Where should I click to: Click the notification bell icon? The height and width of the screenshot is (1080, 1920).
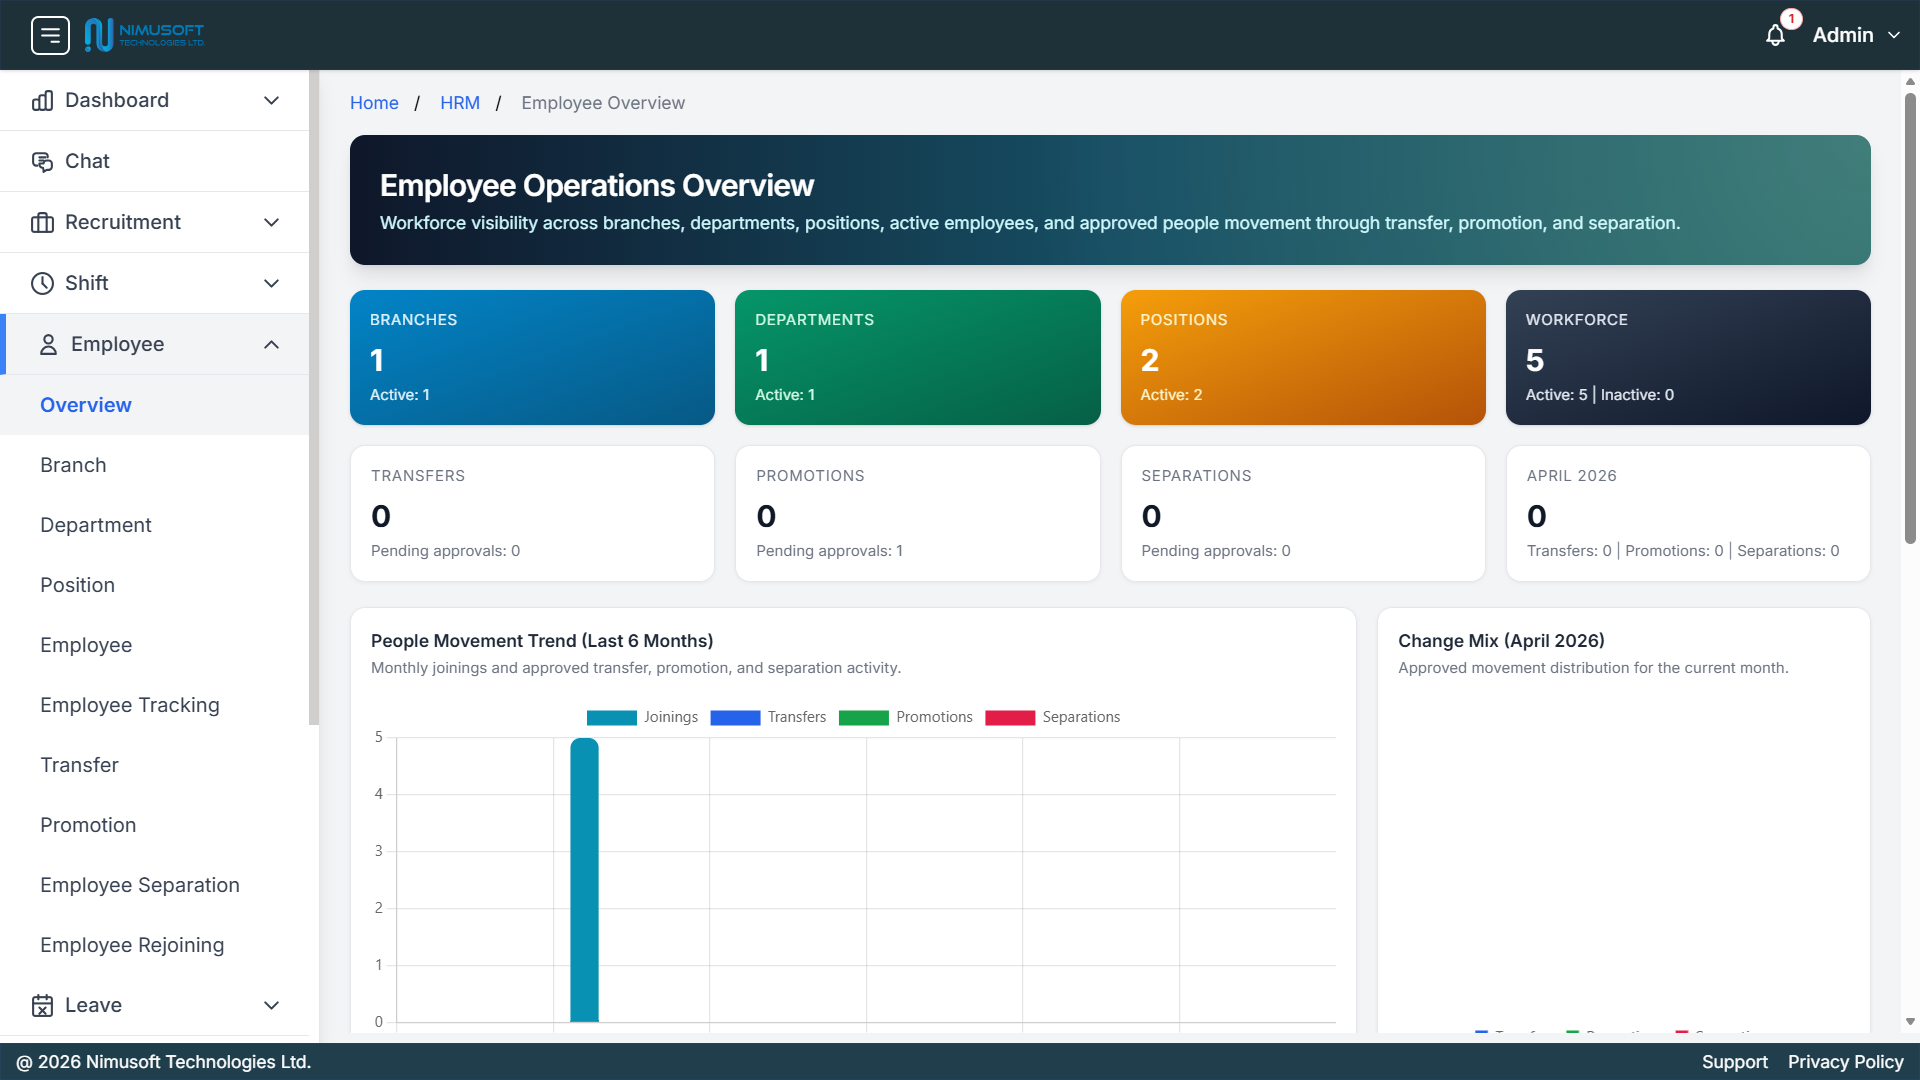[x=1776, y=35]
